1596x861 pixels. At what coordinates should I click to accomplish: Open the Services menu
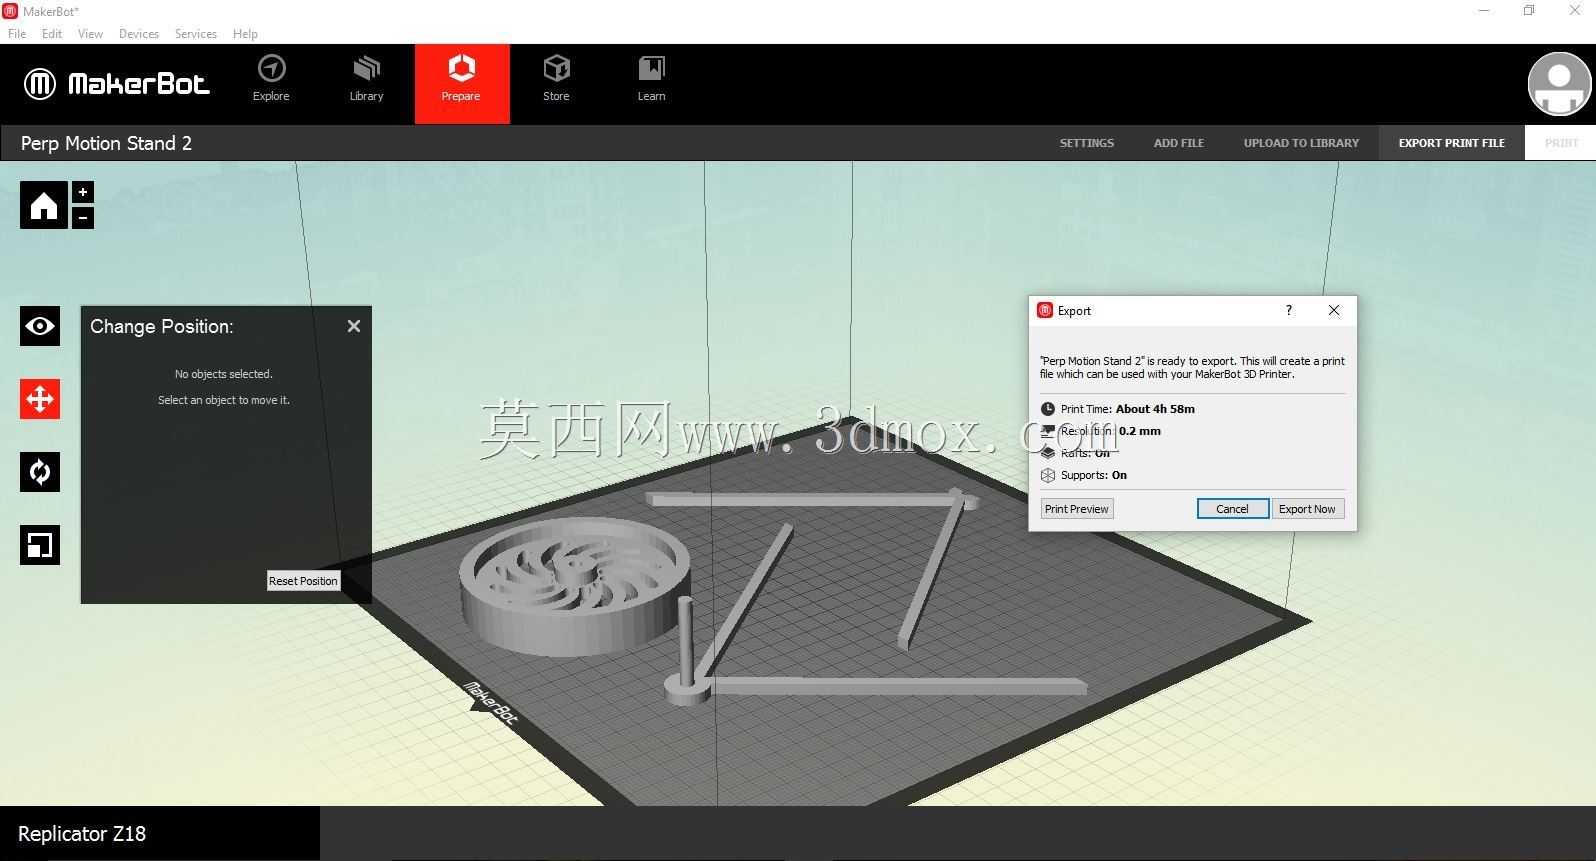pyautogui.click(x=196, y=34)
